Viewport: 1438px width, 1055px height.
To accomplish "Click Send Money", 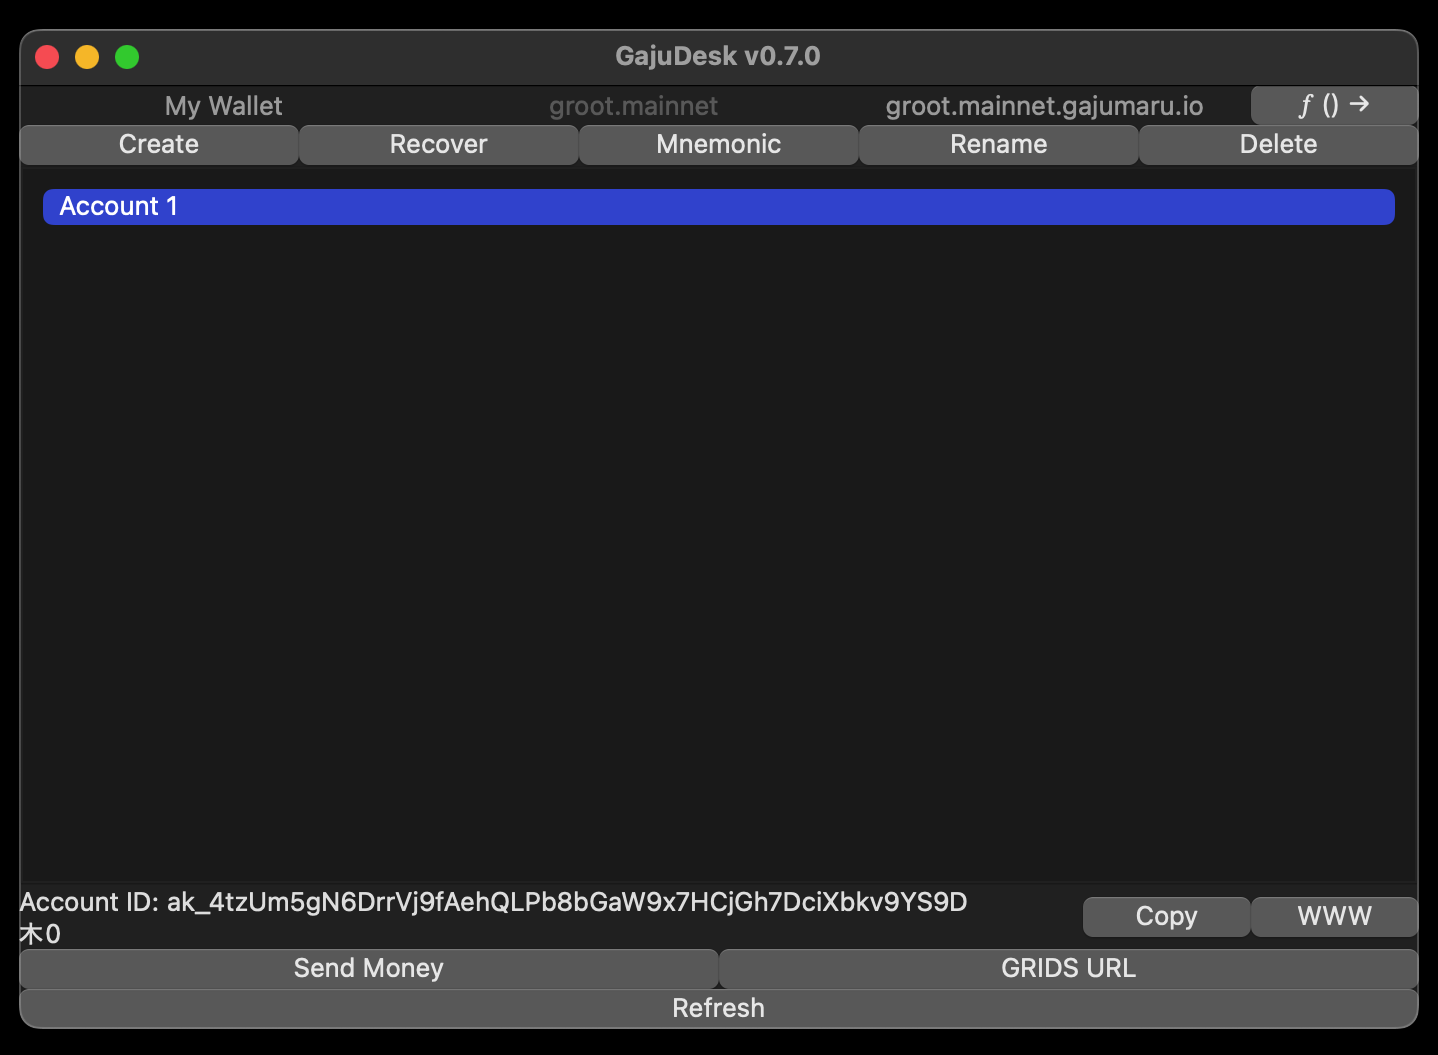I will click(x=368, y=968).
